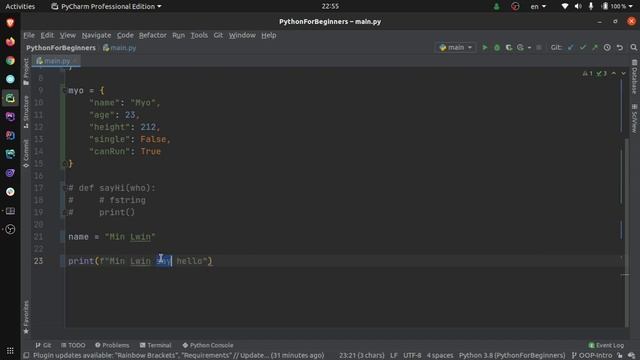The image size is (640, 360).
Task: Run the main configuration with the play icon
Action: 484,48
